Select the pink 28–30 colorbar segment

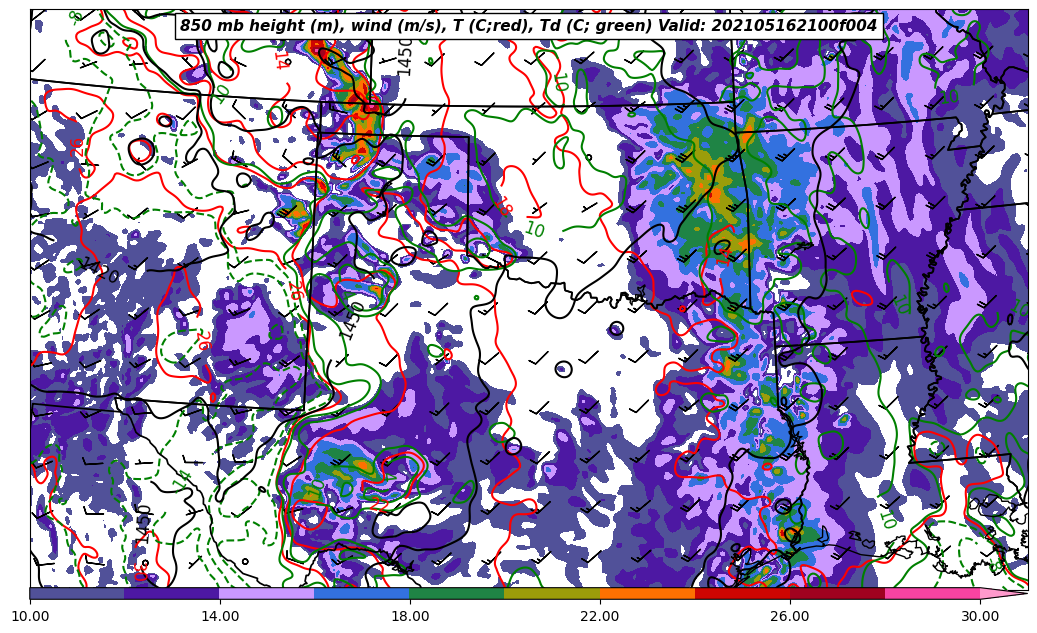coord(932,593)
